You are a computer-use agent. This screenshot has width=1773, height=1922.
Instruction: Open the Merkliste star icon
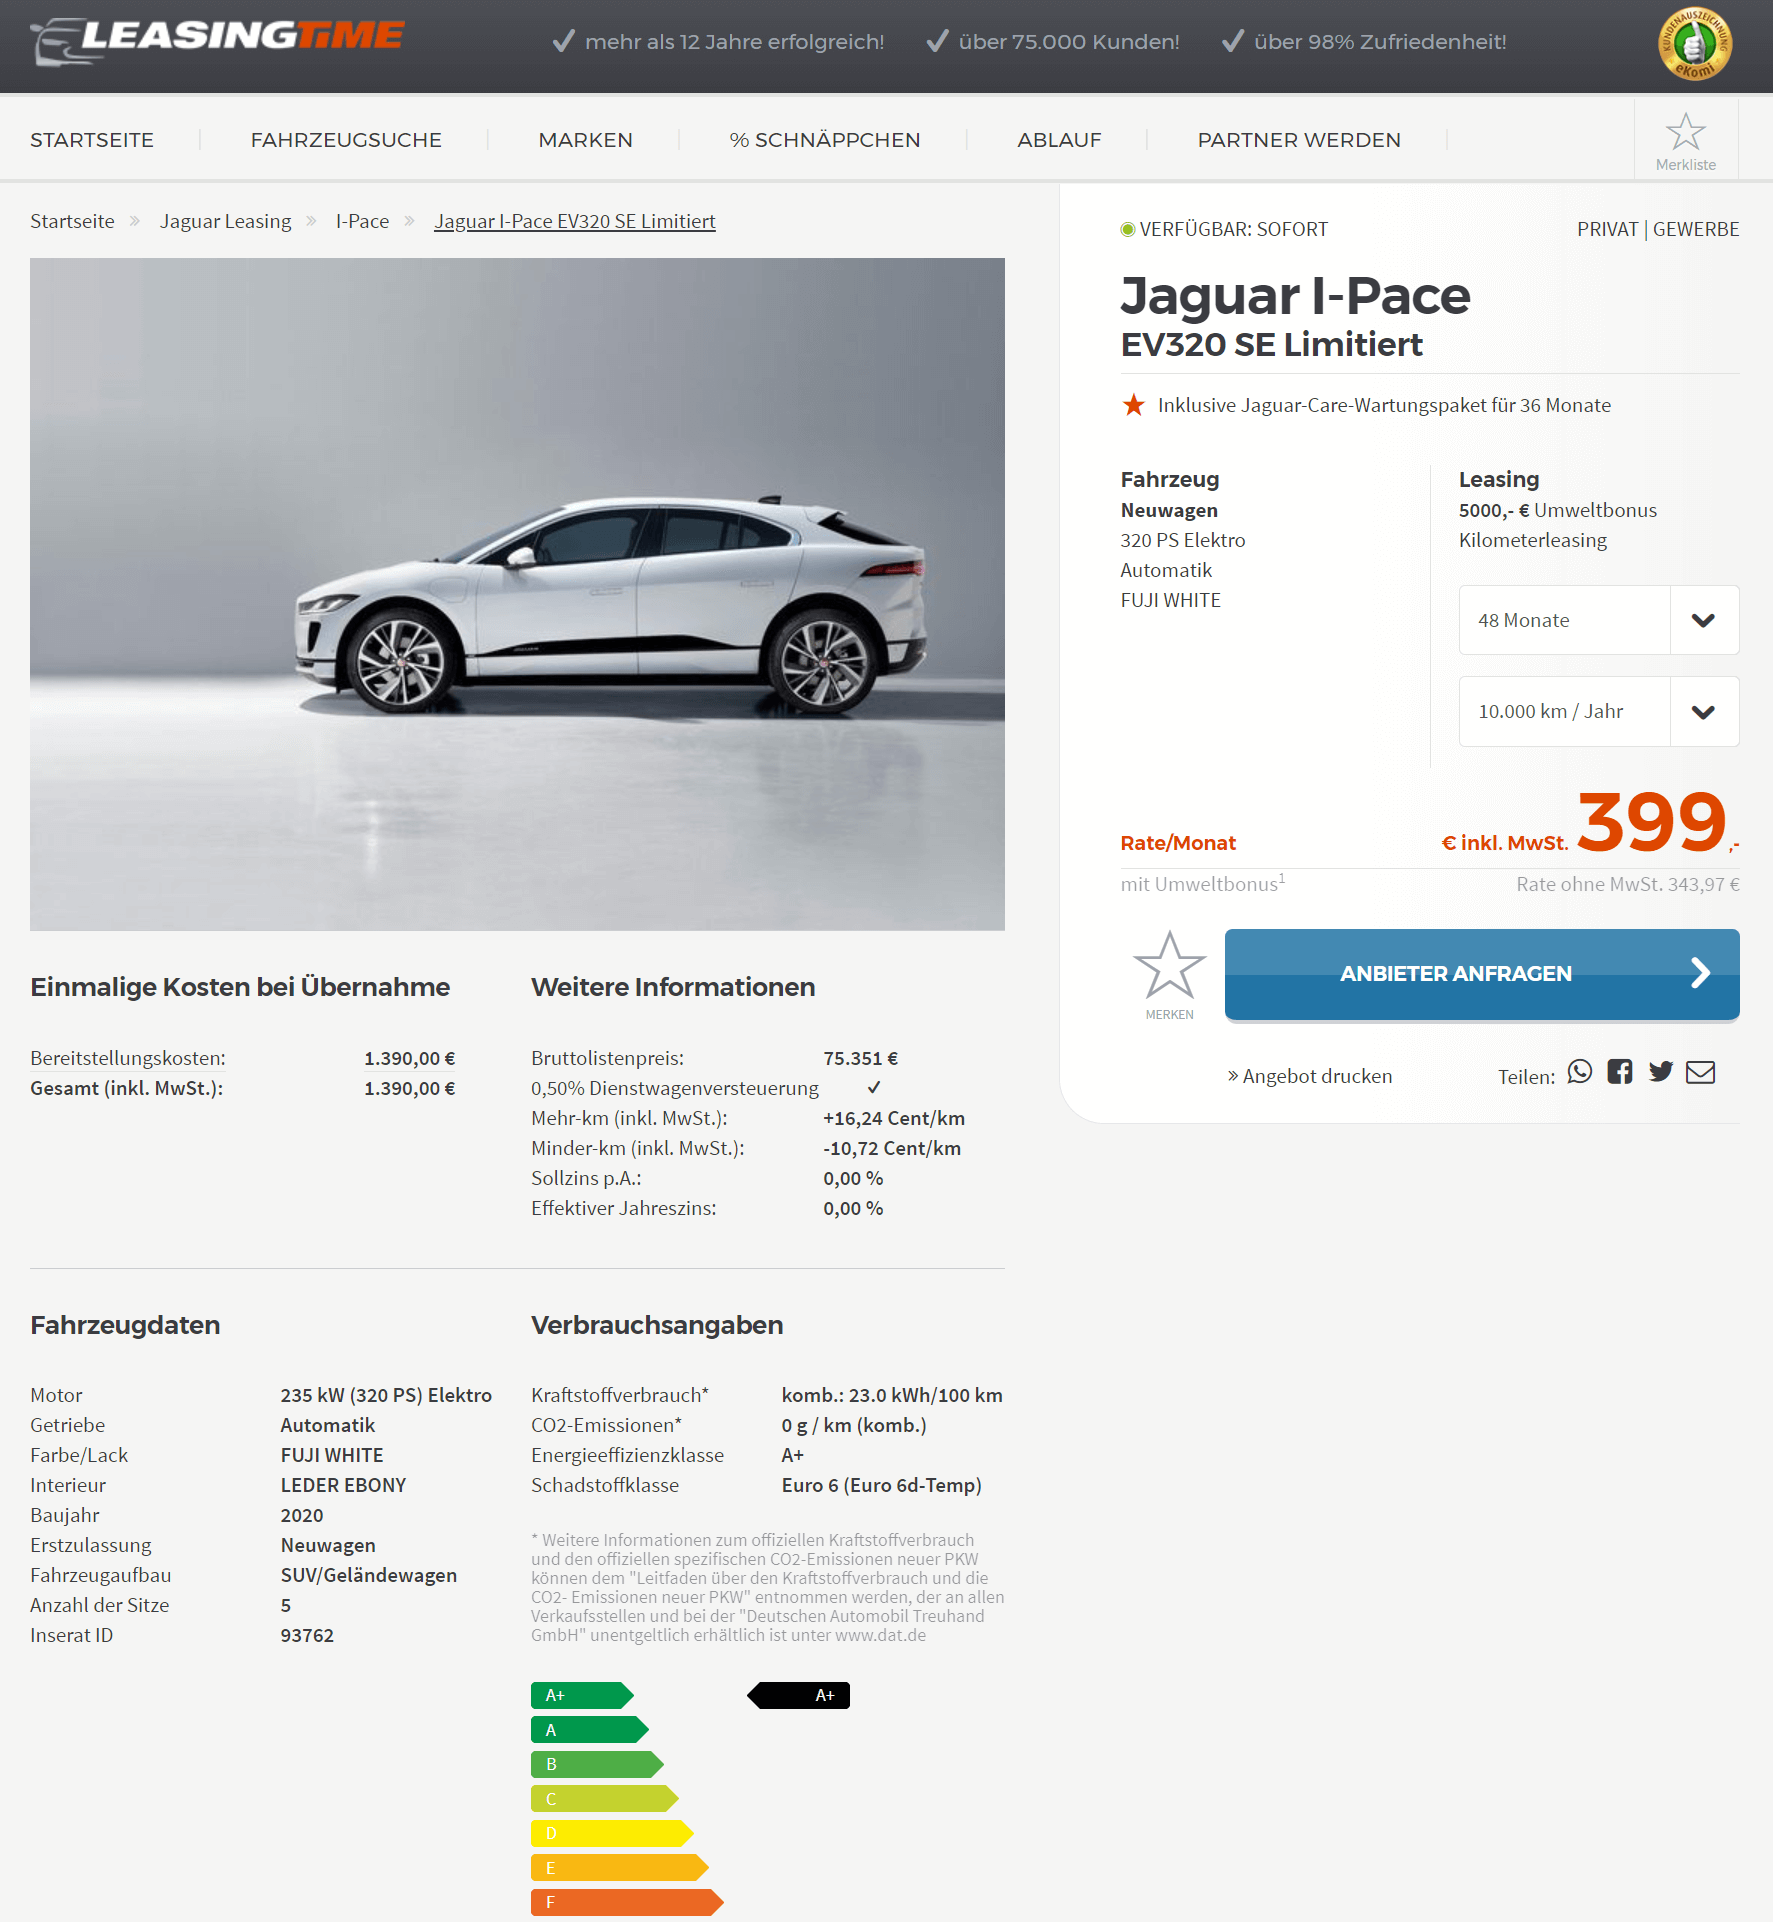(x=1686, y=132)
